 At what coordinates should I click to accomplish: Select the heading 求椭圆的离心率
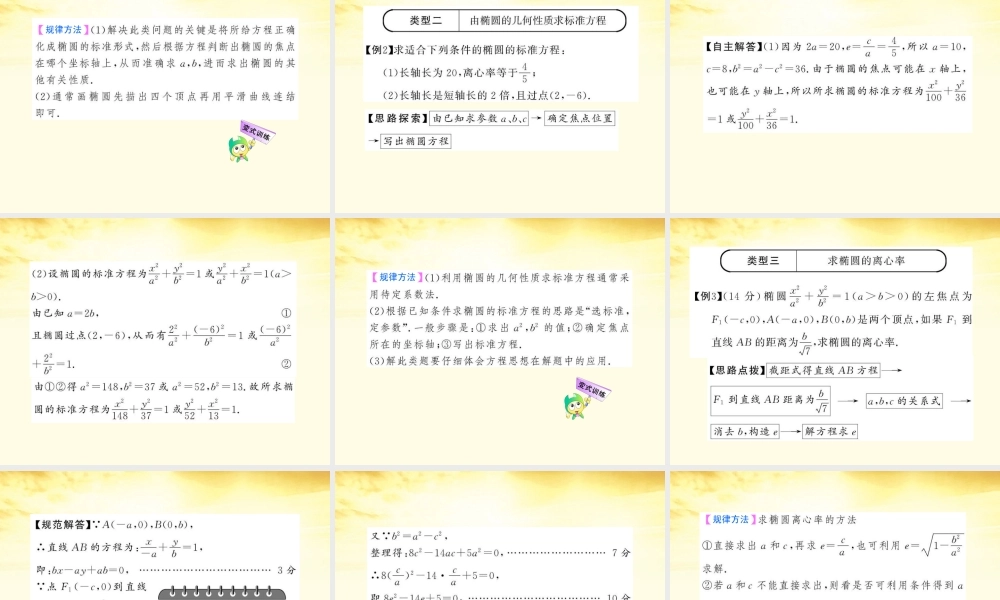pyautogui.click(x=866, y=261)
